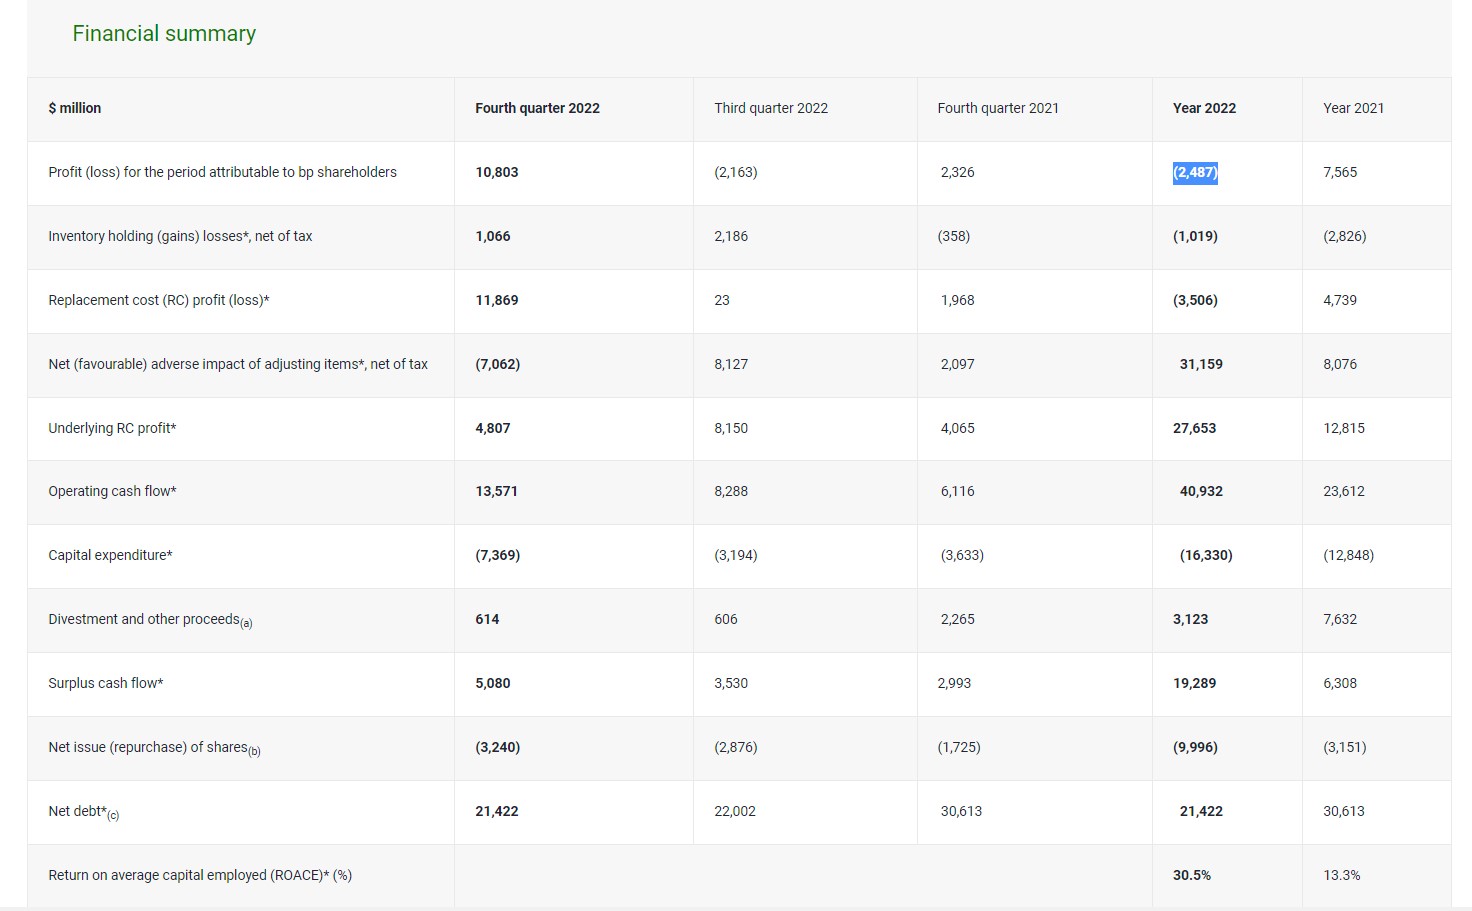Click the 27,653 underlying RC profit value
Image resolution: width=1472 pixels, height=911 pixels.
pos(1194,428)
